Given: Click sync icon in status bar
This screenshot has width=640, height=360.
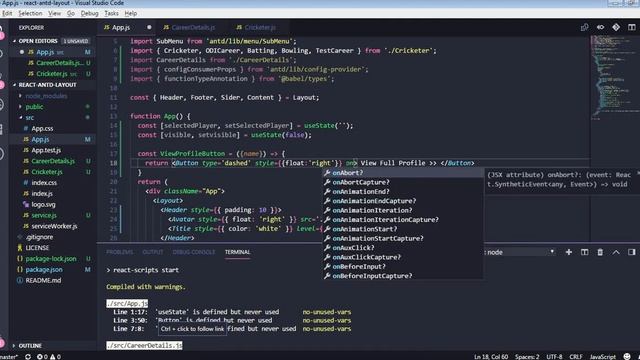Looking at the screenshot, I should 28,357.
